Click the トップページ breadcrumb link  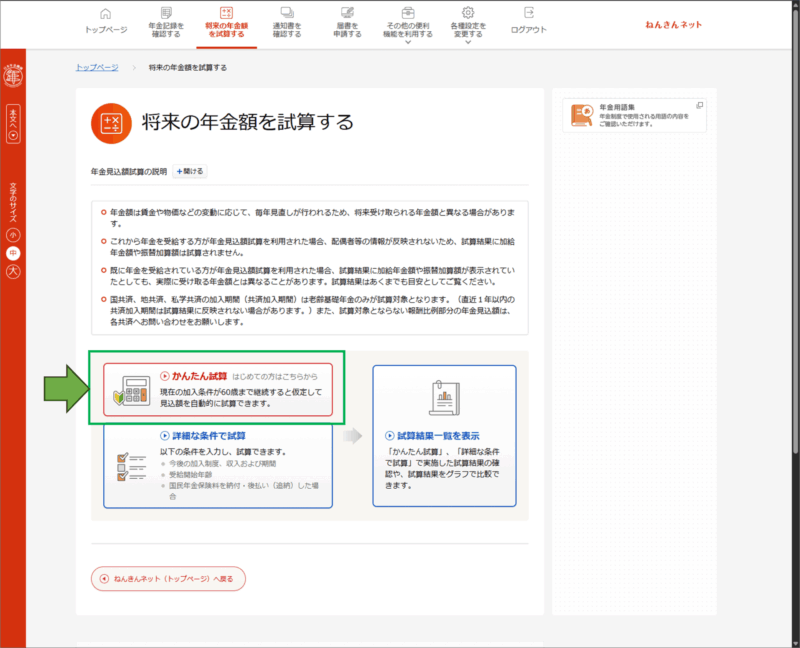(96, 67)
